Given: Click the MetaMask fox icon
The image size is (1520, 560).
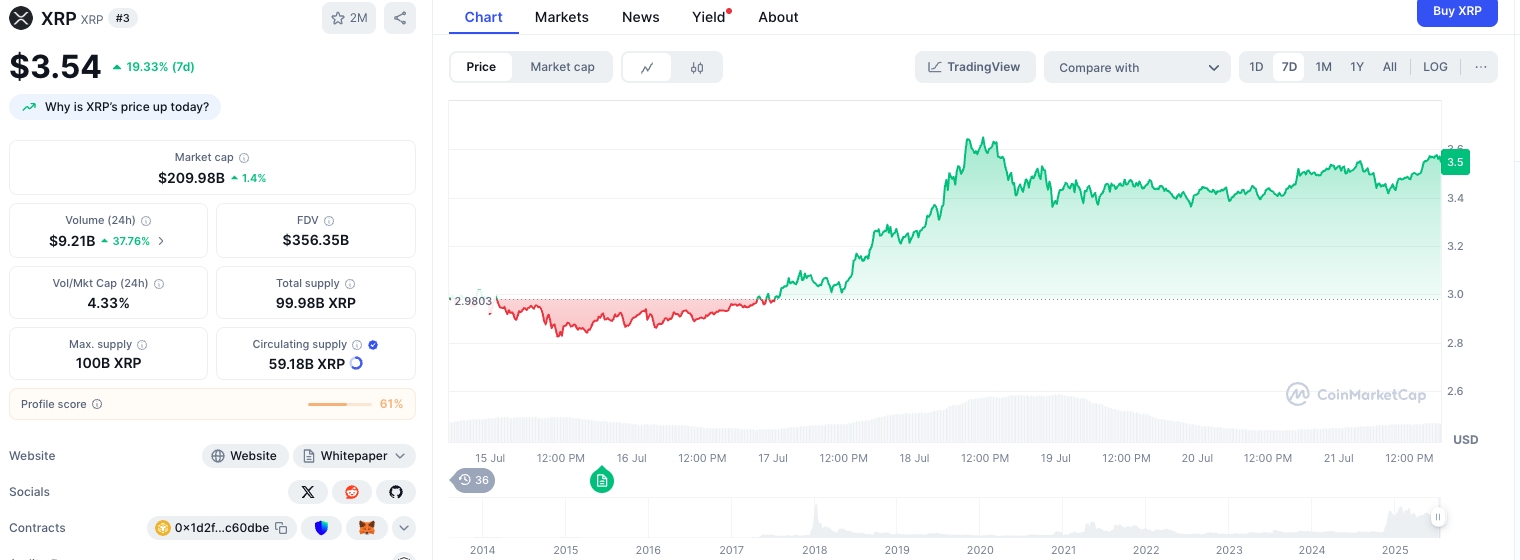Looking at the screenshot, I should pyautogui.click(x=367, y=528).
